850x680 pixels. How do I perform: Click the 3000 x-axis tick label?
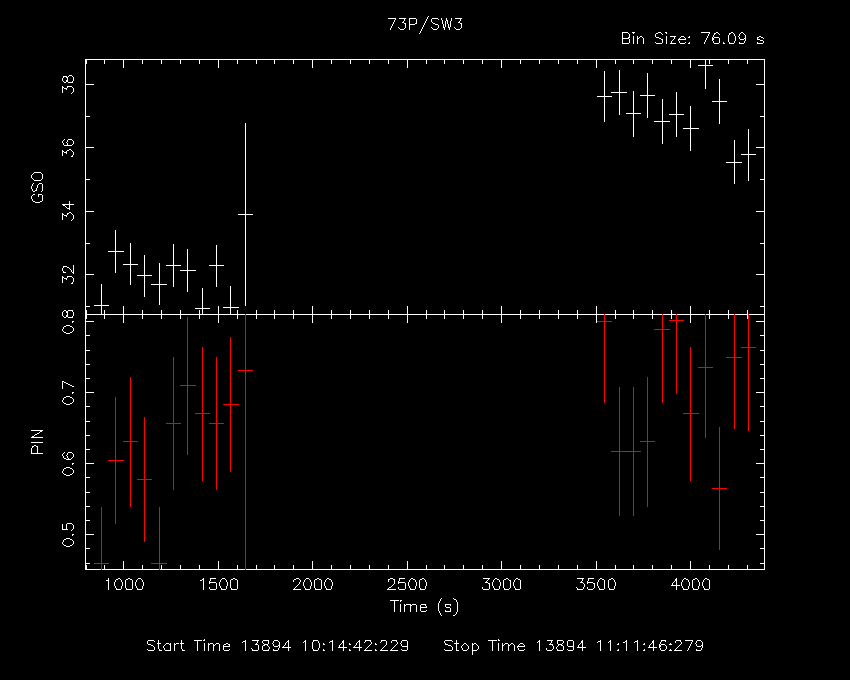501,585
